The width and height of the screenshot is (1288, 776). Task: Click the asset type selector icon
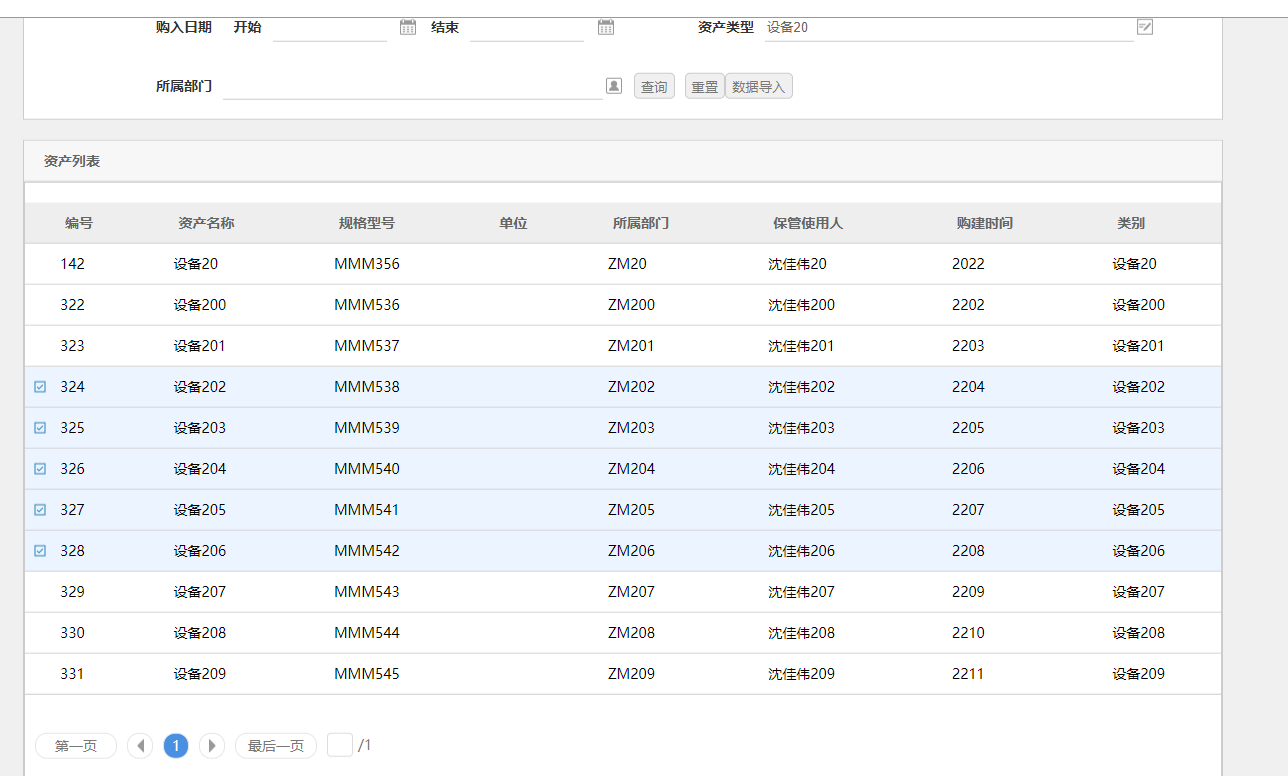click(1145, 27)
